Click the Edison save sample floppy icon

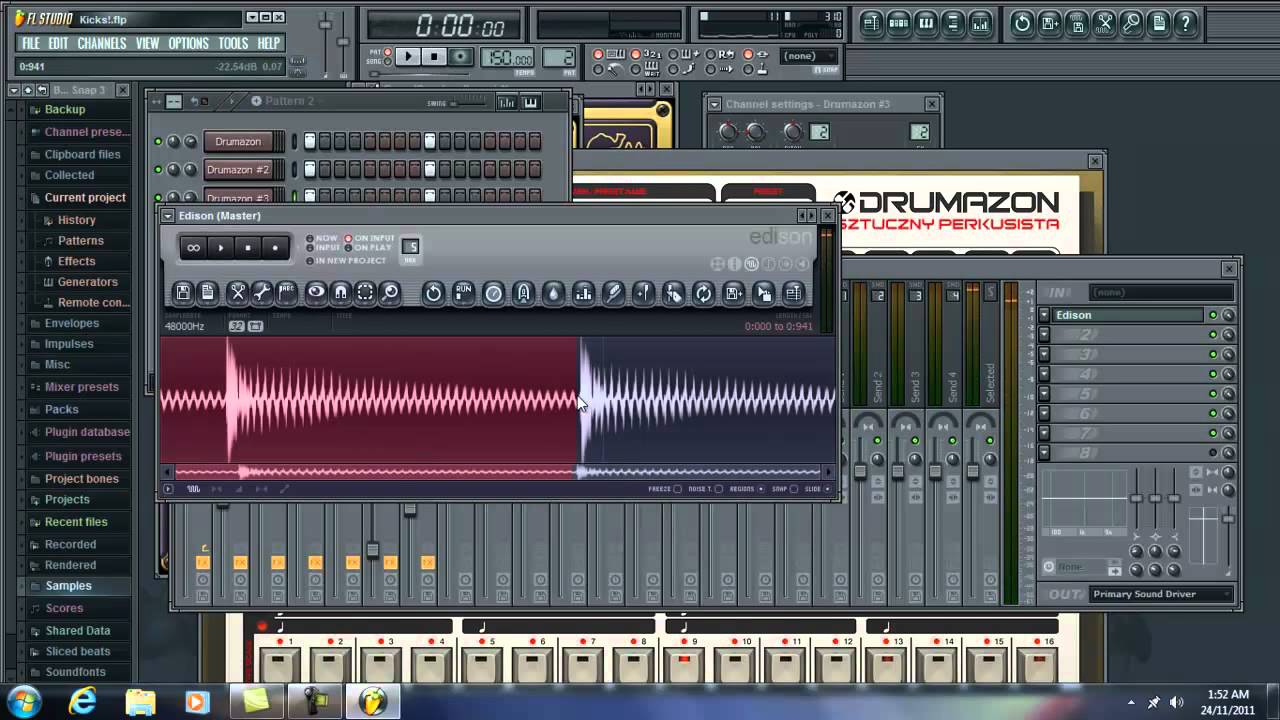183,293
